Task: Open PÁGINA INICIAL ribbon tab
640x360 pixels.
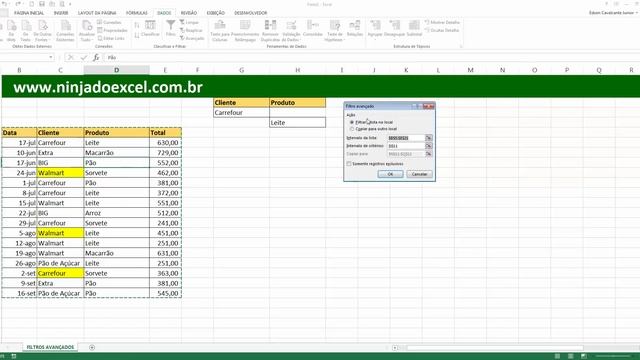Action: [29, 13]
